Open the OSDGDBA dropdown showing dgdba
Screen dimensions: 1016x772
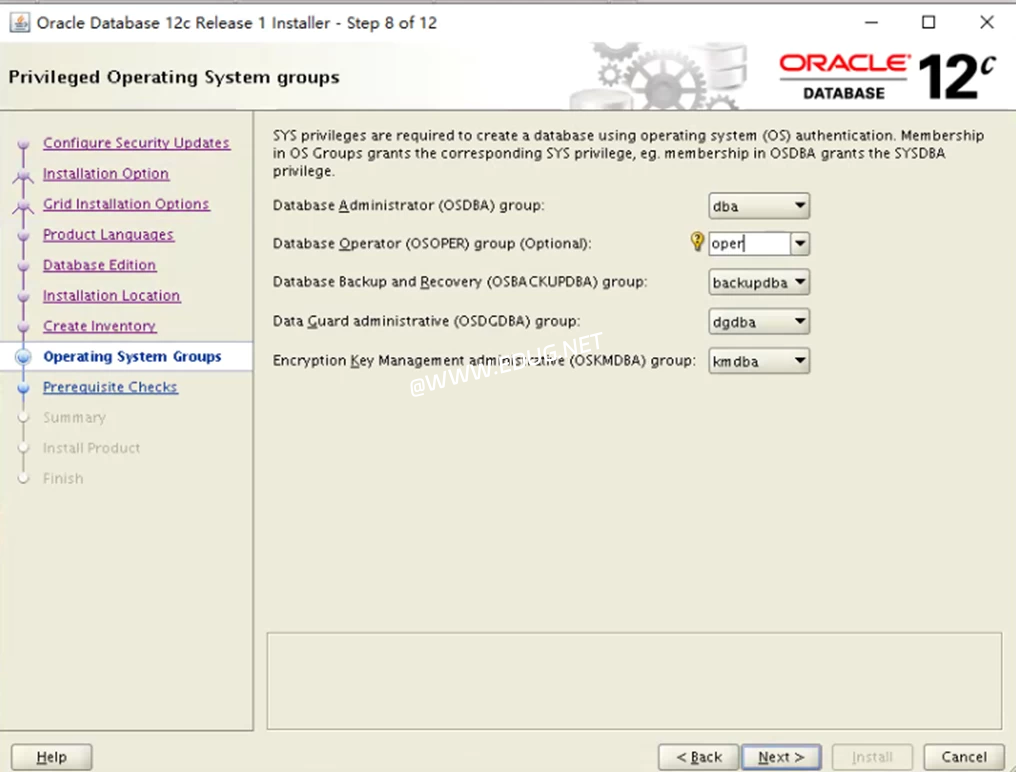759,322
